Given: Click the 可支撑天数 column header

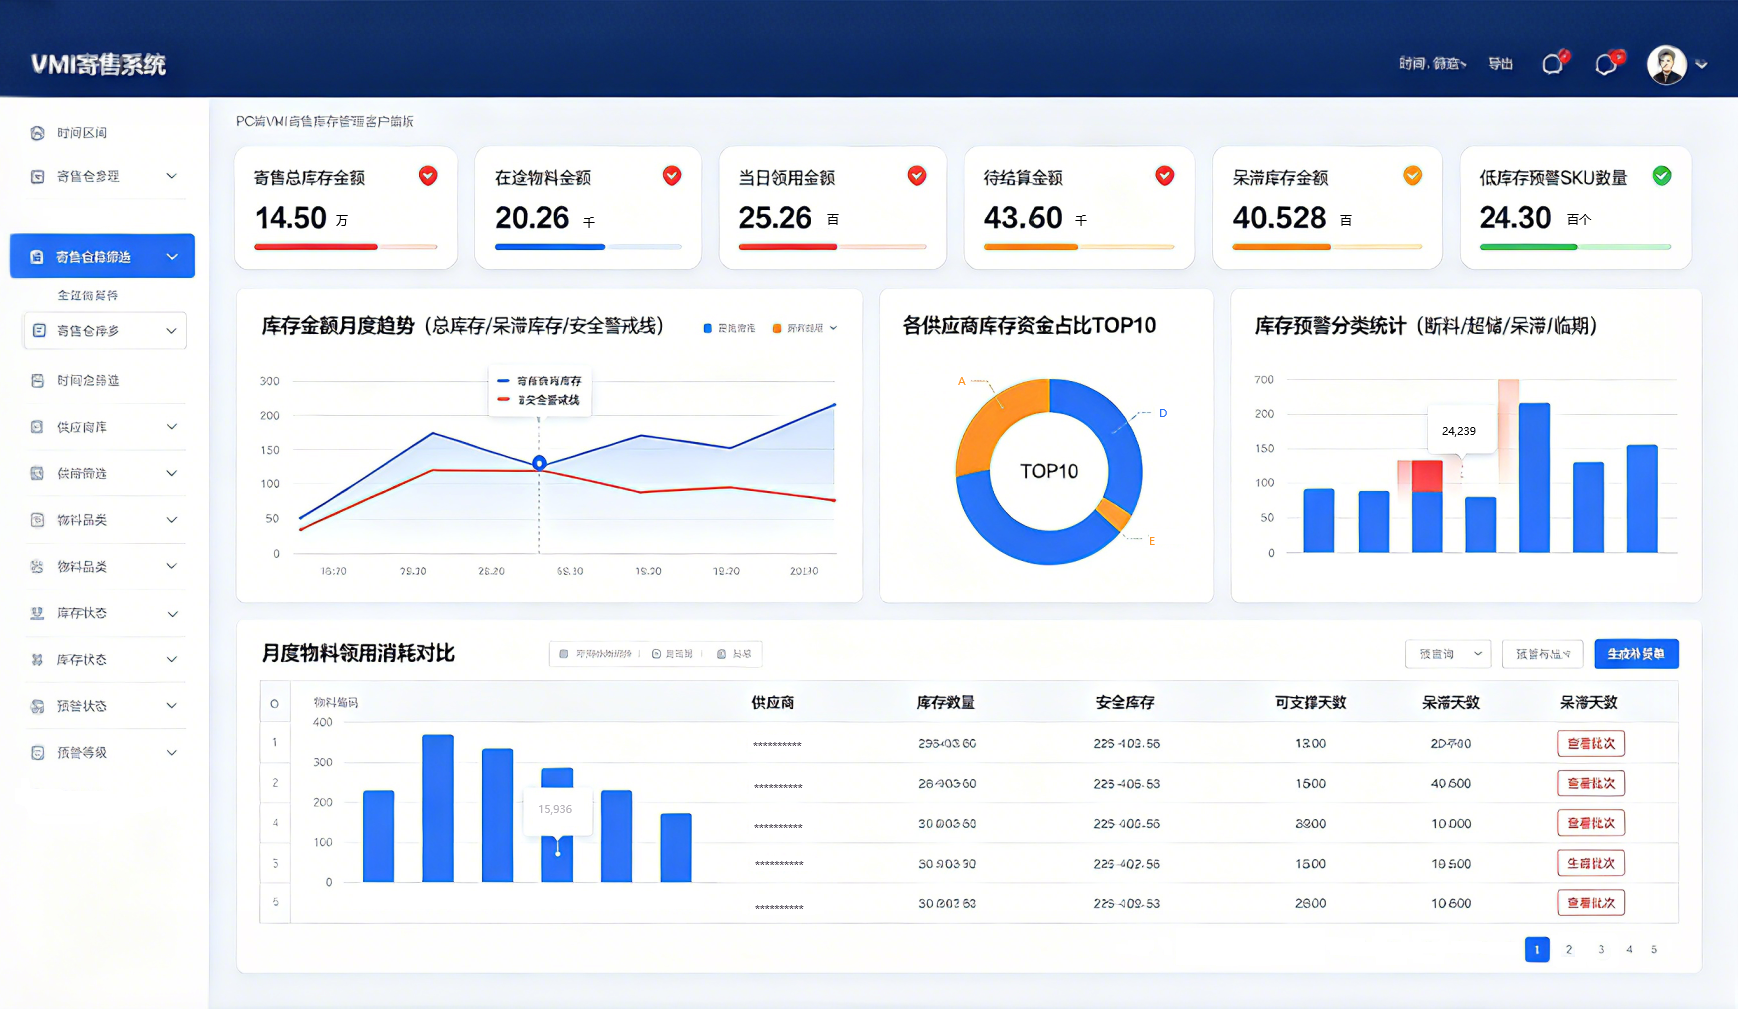Looking at the screenshot, I should pos(1311,703).
